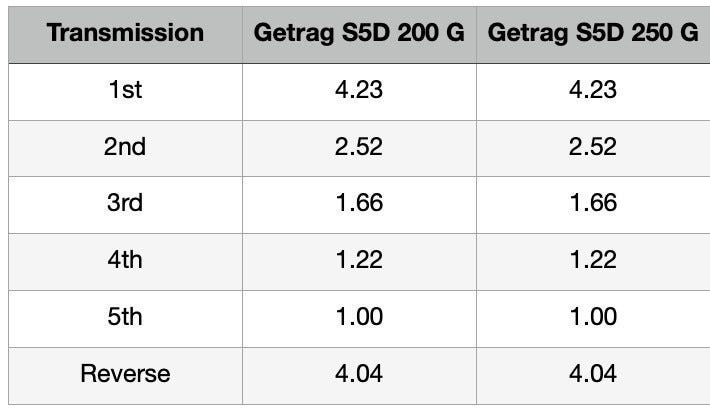Click 1.22 under Getrag S5D 200 G
Viewport: 710px width, 414px height.
point(359,261)
